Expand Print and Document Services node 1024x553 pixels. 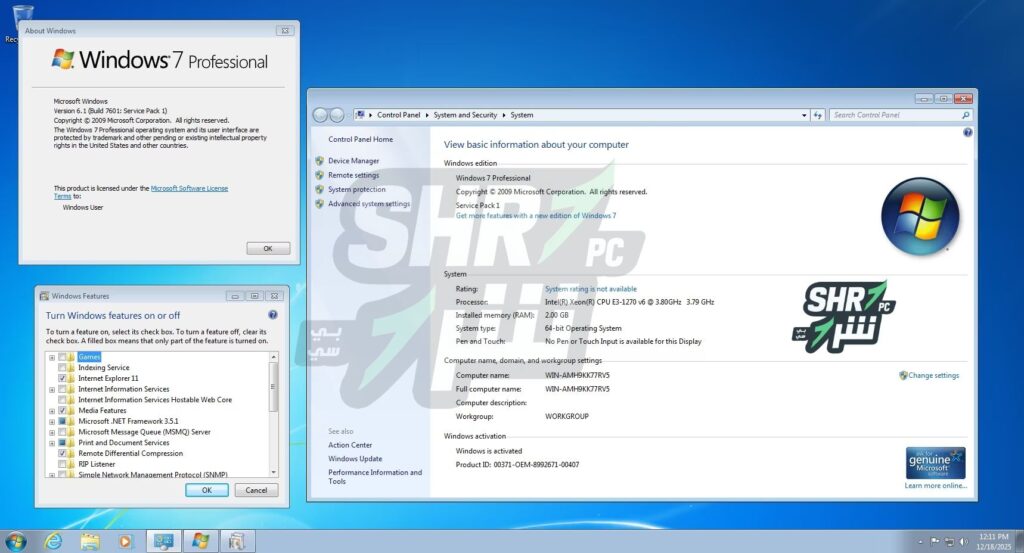(x=52, y=443)
